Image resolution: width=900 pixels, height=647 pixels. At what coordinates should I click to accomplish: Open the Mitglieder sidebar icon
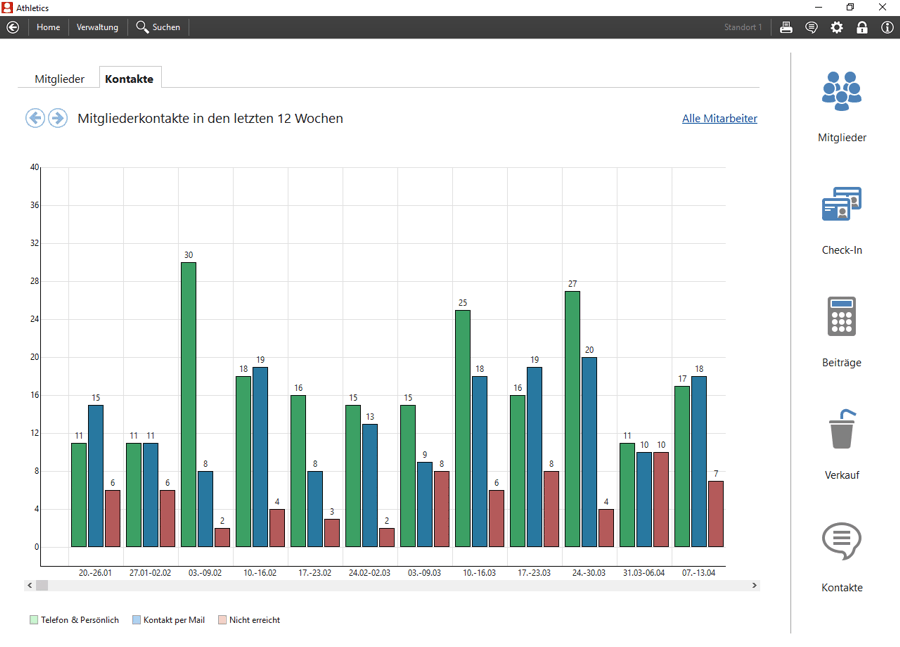coord(841,91)
